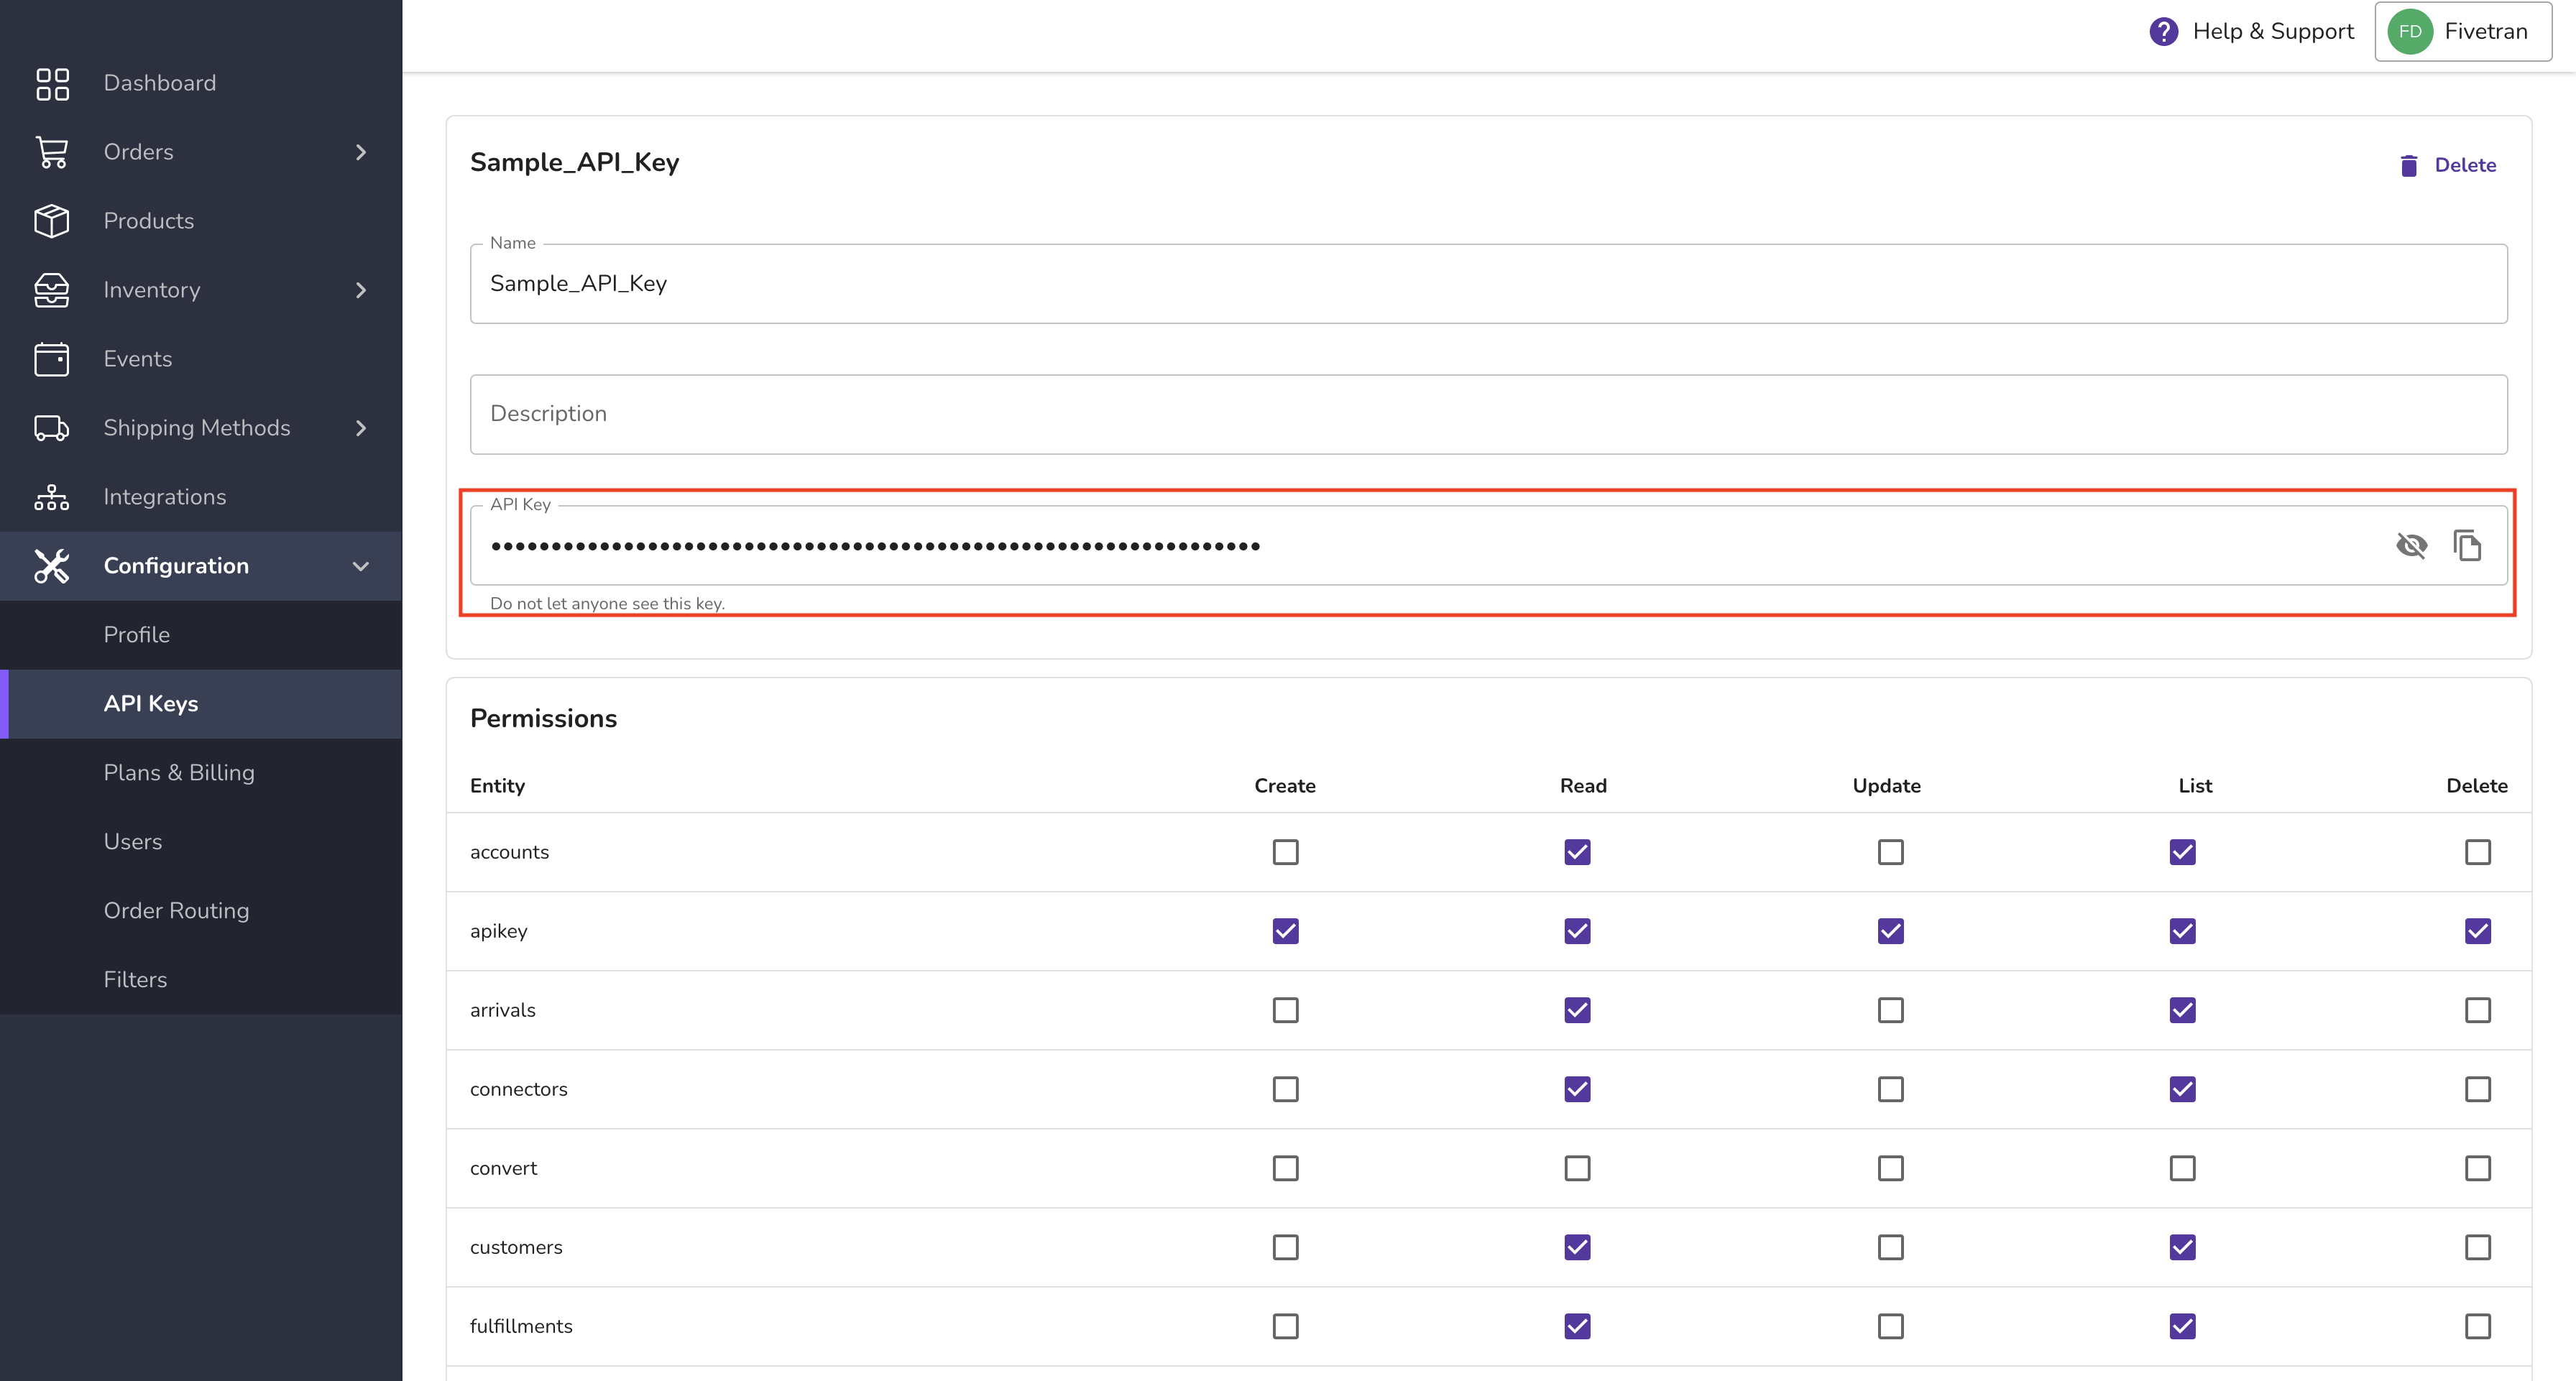The image size is (2576, 1381).
Task: Uncheck Update permission for apikey
Action: click(1890, 931)
